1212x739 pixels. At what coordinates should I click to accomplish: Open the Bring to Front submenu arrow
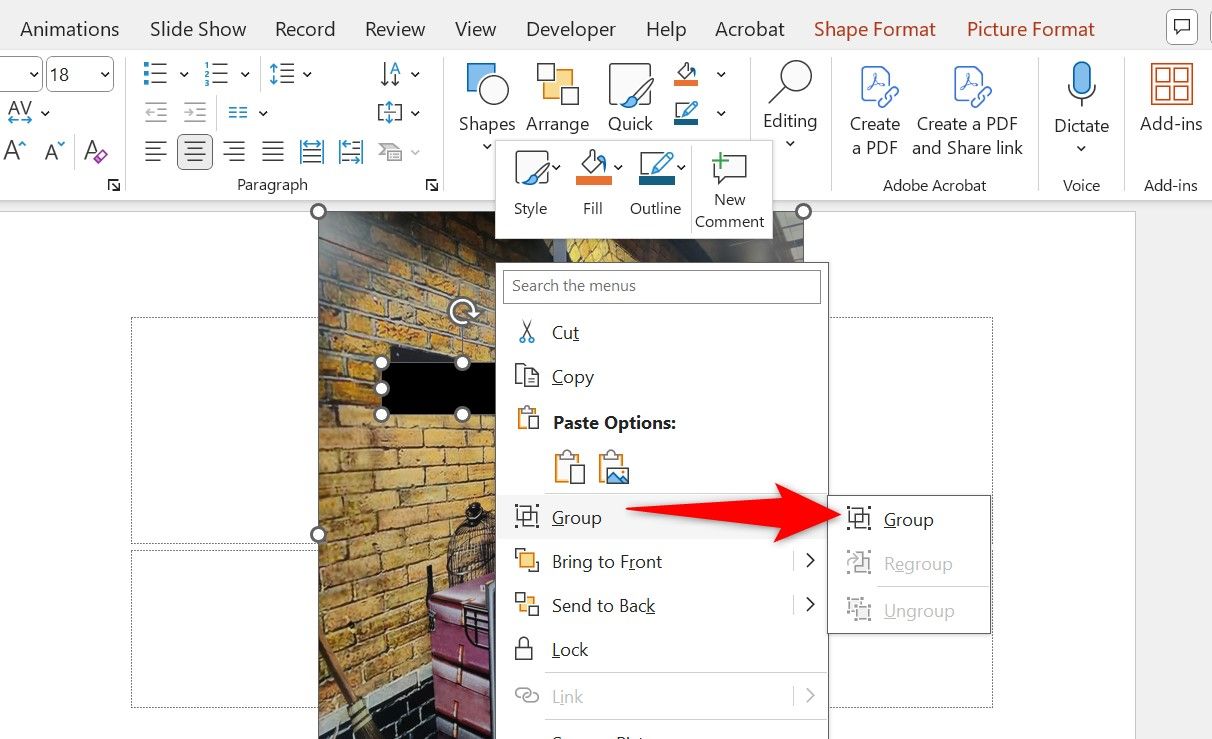(x=810, y=561)
